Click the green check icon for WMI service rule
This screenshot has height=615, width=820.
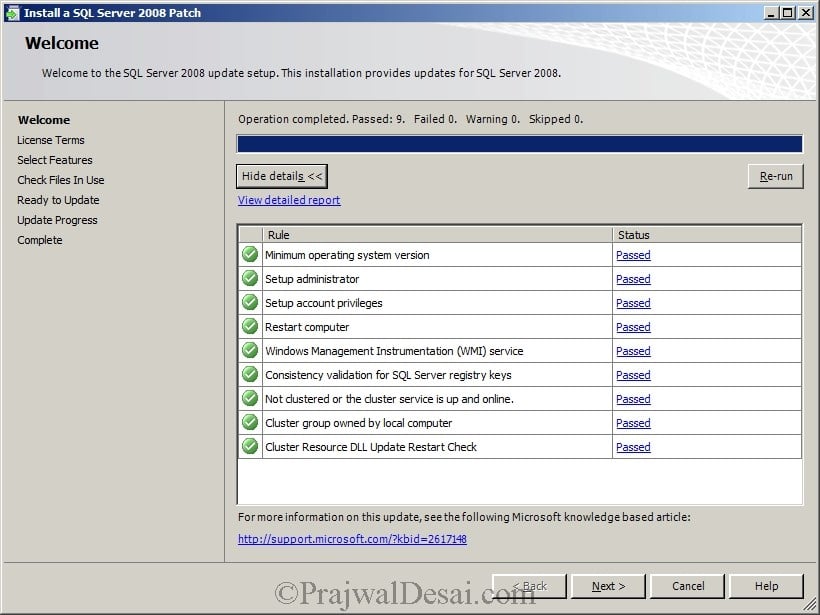[x=250, y=350]
